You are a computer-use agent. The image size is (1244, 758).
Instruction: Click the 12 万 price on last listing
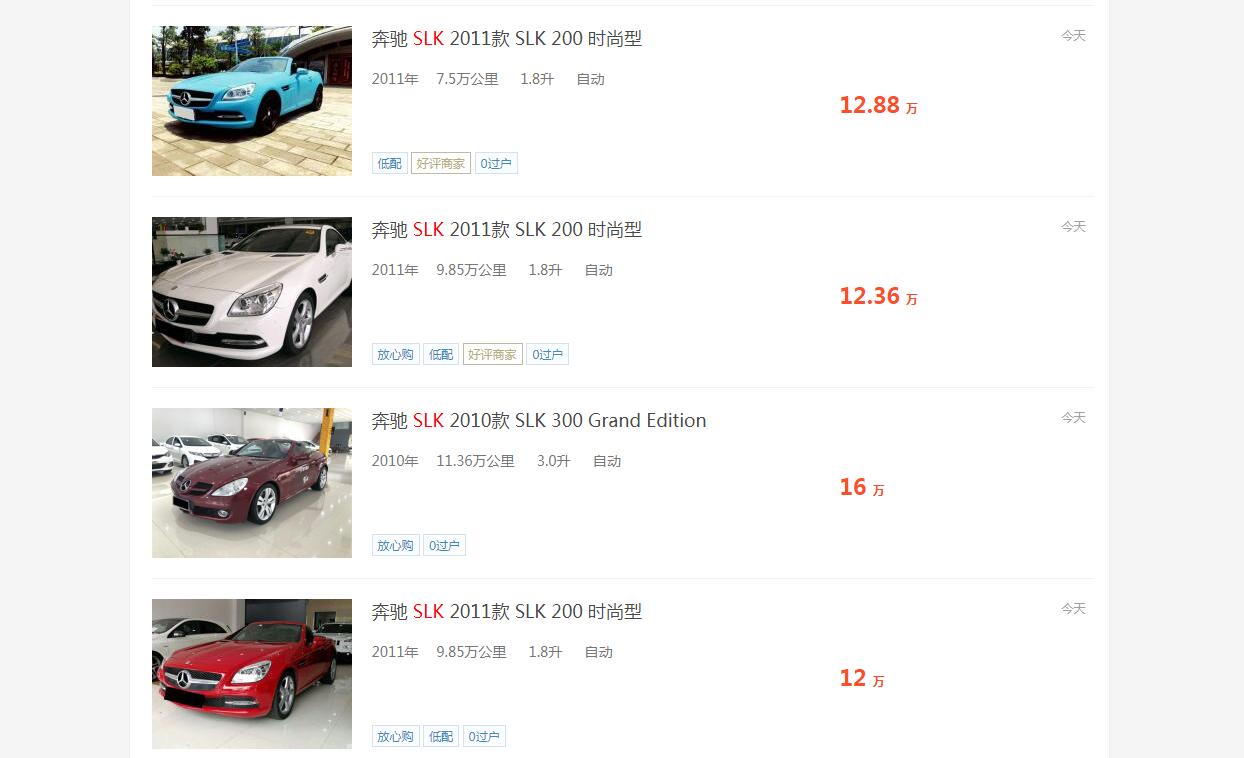click(x=862, y=678)
